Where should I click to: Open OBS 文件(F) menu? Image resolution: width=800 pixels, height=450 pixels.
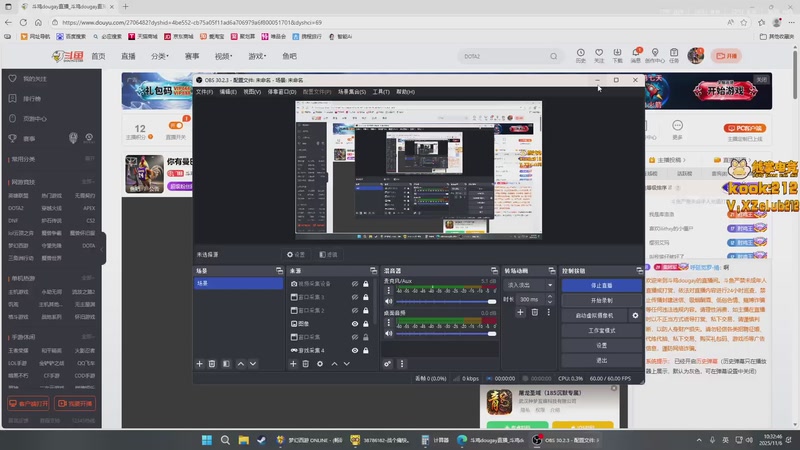click(x=205, y=92)
